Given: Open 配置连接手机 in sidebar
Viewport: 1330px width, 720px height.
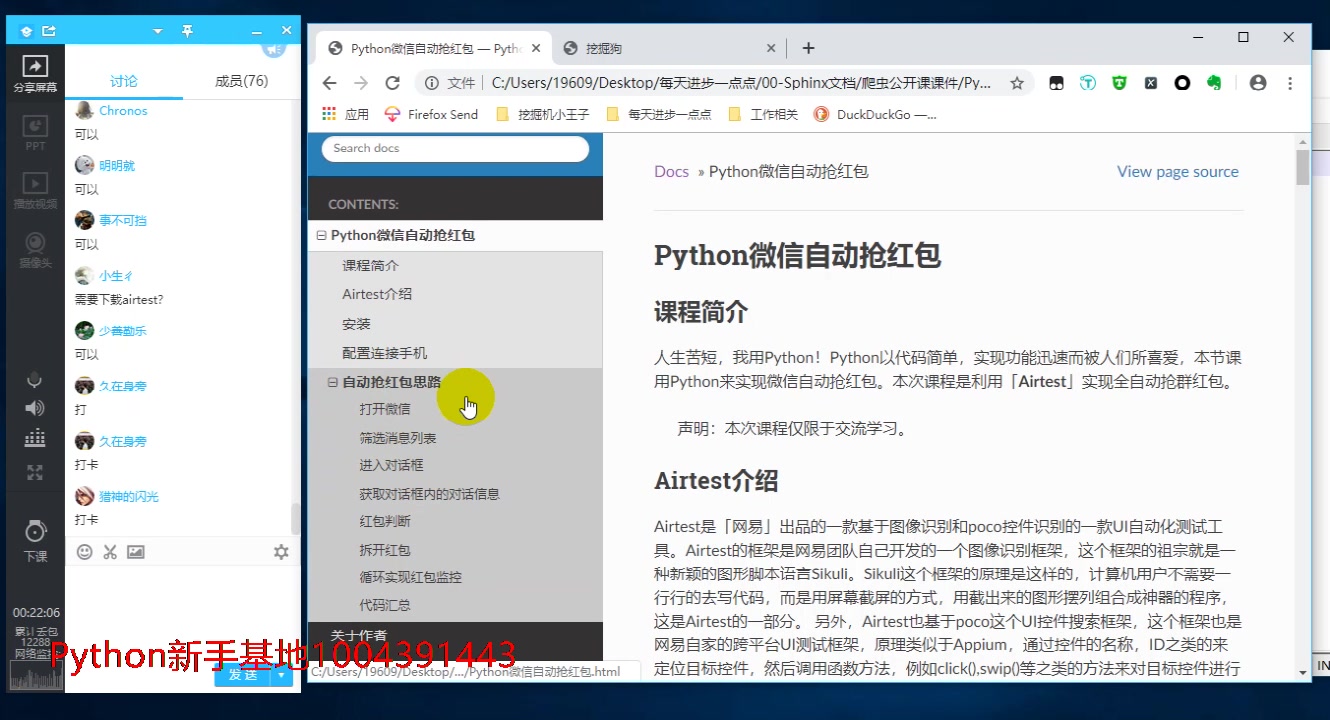Looking at the screenshot, I should pos(384,353).
